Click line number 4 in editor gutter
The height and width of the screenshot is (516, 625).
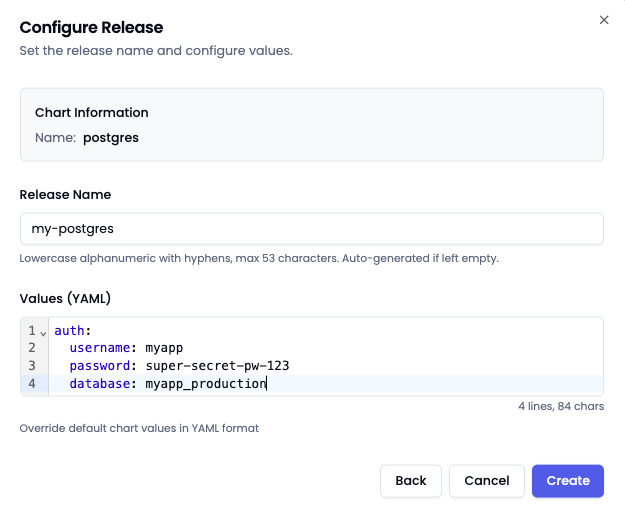click(x=32, y=383)
